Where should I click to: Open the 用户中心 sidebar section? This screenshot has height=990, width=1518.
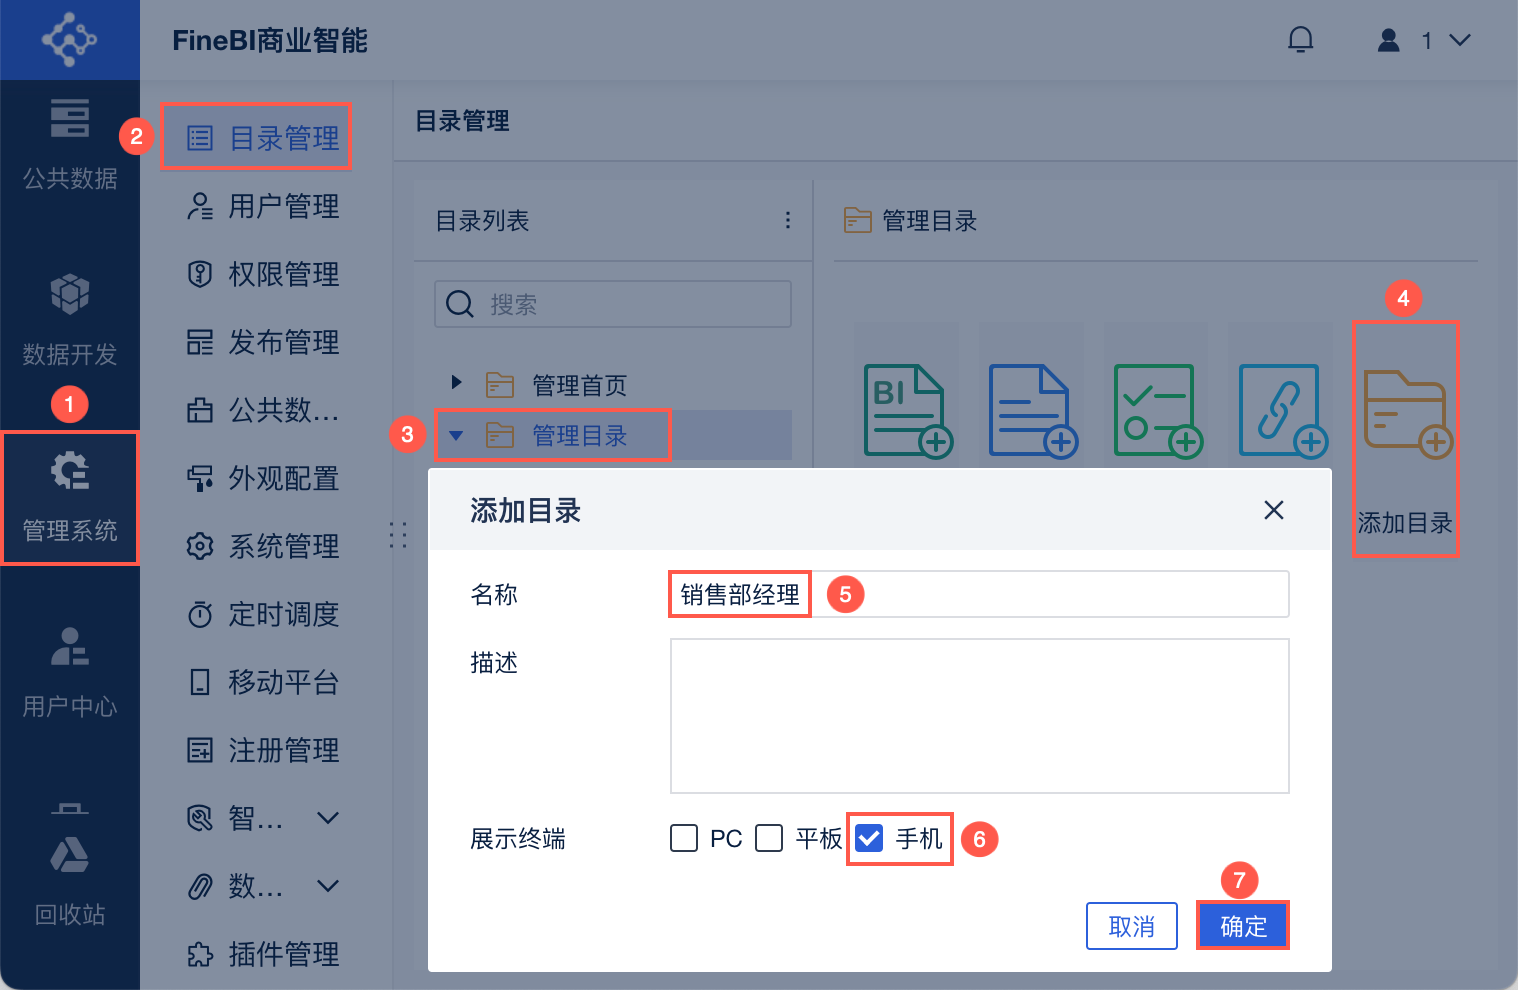tap(70, 673)
